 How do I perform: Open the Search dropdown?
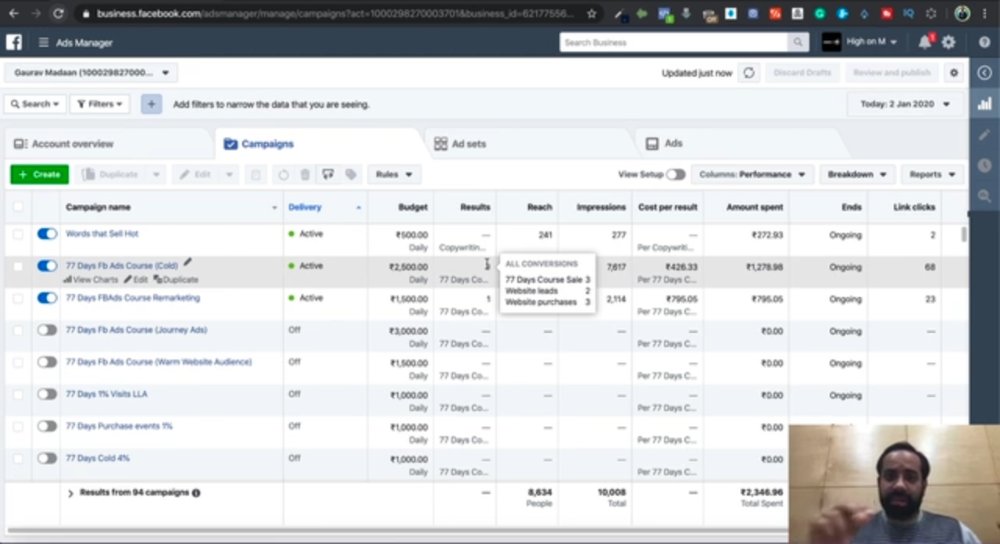pos(35,104)
